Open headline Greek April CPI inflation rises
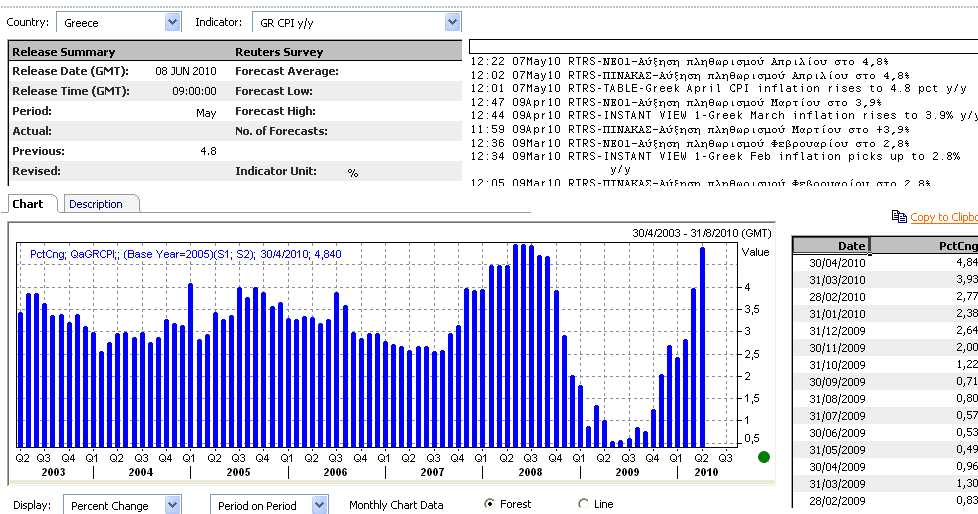978x514 pixels. [719, 89]
